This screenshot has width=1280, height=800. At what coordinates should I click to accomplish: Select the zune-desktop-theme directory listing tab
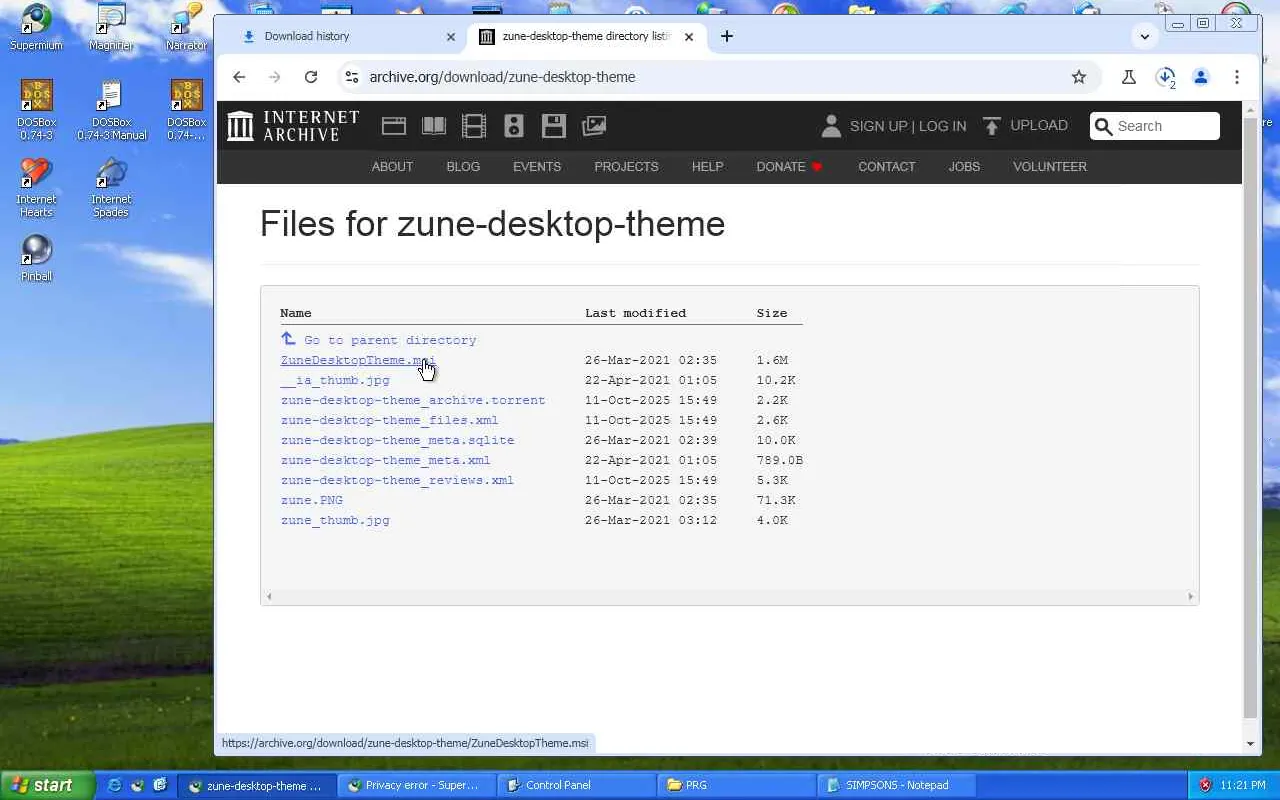(x=585, y=37)
